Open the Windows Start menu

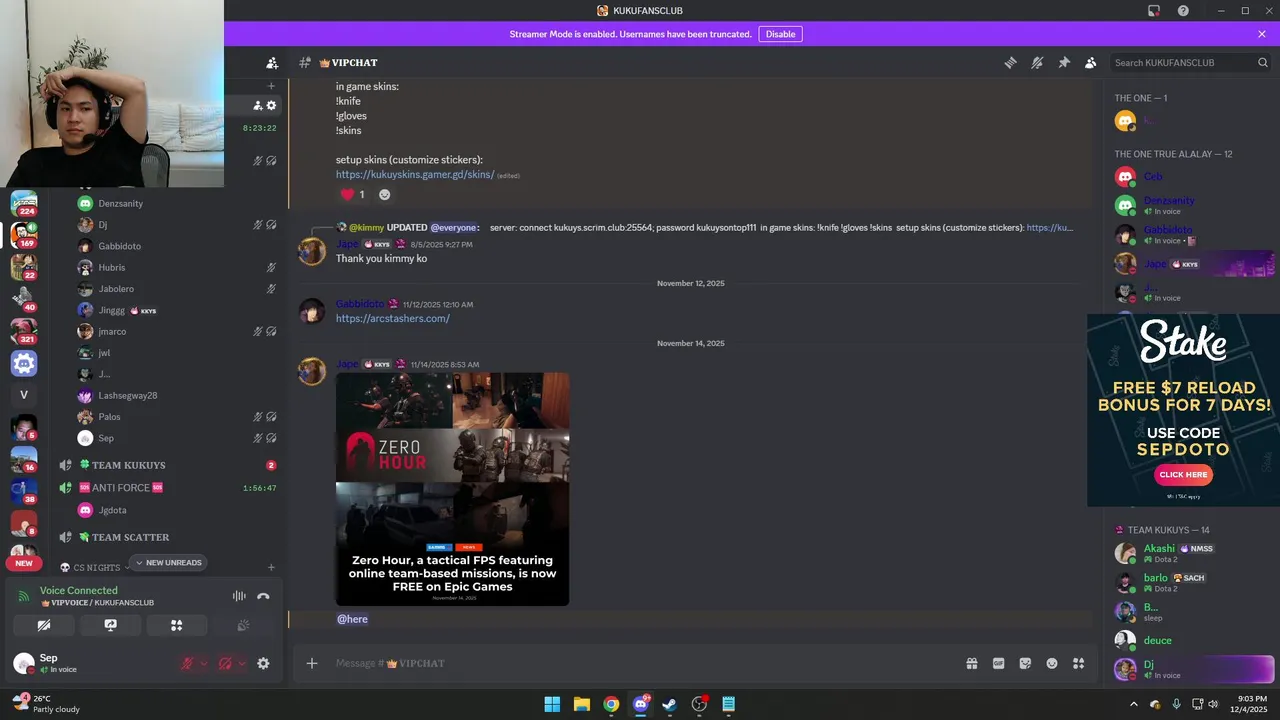[x=552, y=704]
